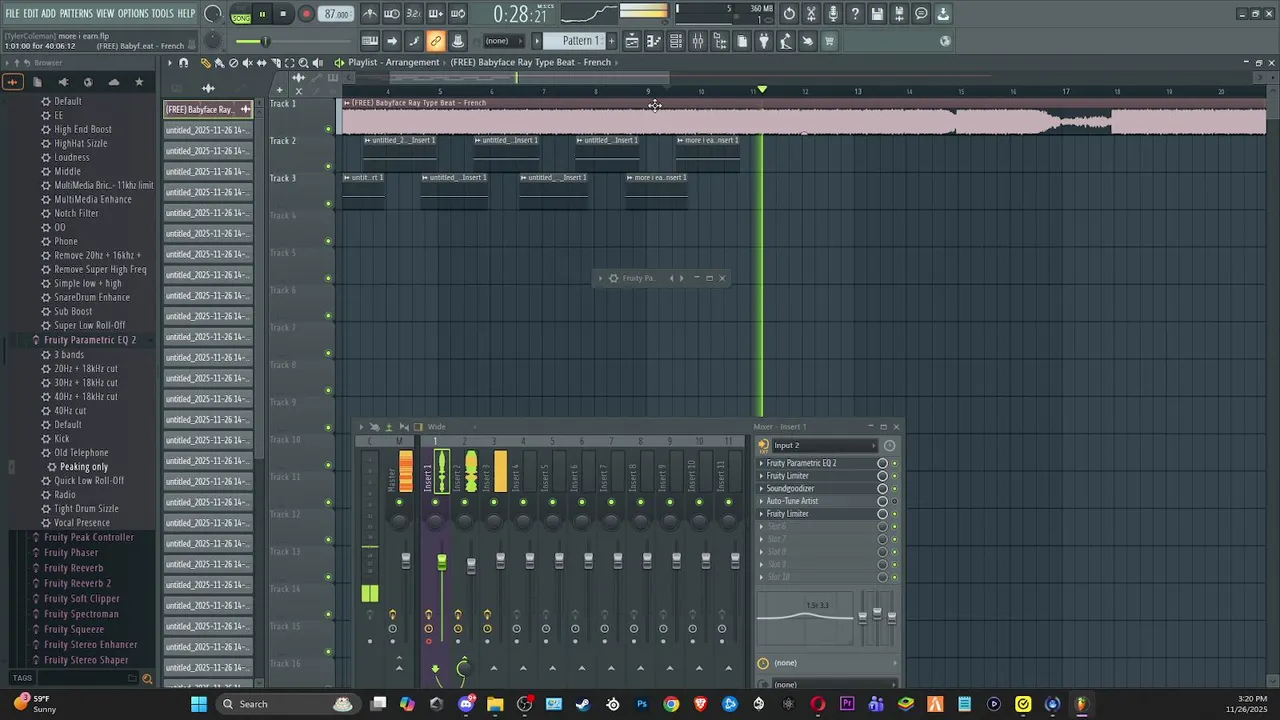Select the Vocal Presence preset in browser
Image resolution: width=1280 pixels, height=720 pixels.
[x=82, y=523]
